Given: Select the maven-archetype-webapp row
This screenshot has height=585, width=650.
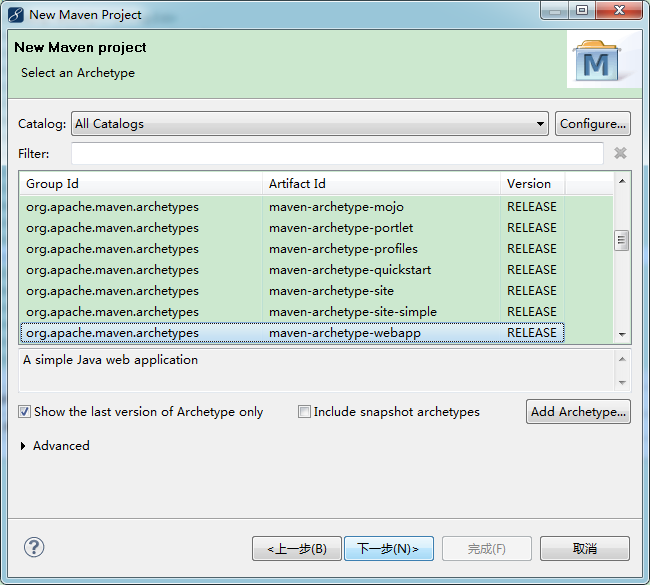Looking at the screenshot, I should tap(292, 333).
